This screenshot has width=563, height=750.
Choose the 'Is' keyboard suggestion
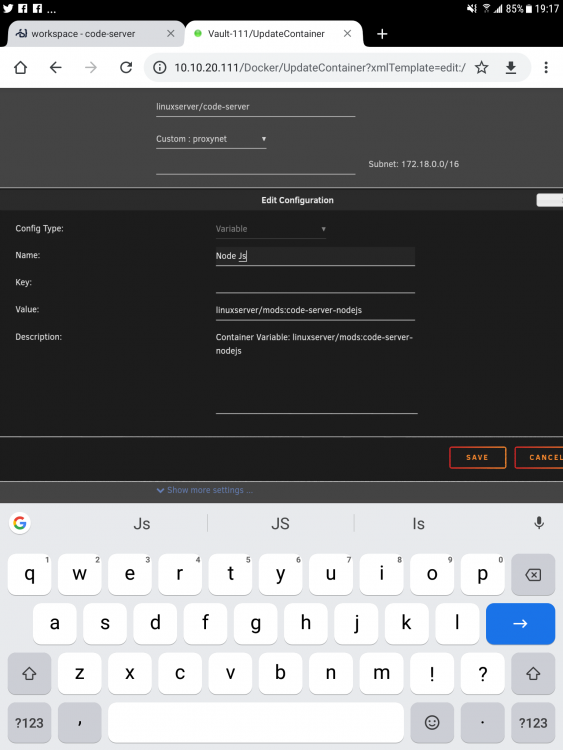pyautogui.click(x=419, y=524)
